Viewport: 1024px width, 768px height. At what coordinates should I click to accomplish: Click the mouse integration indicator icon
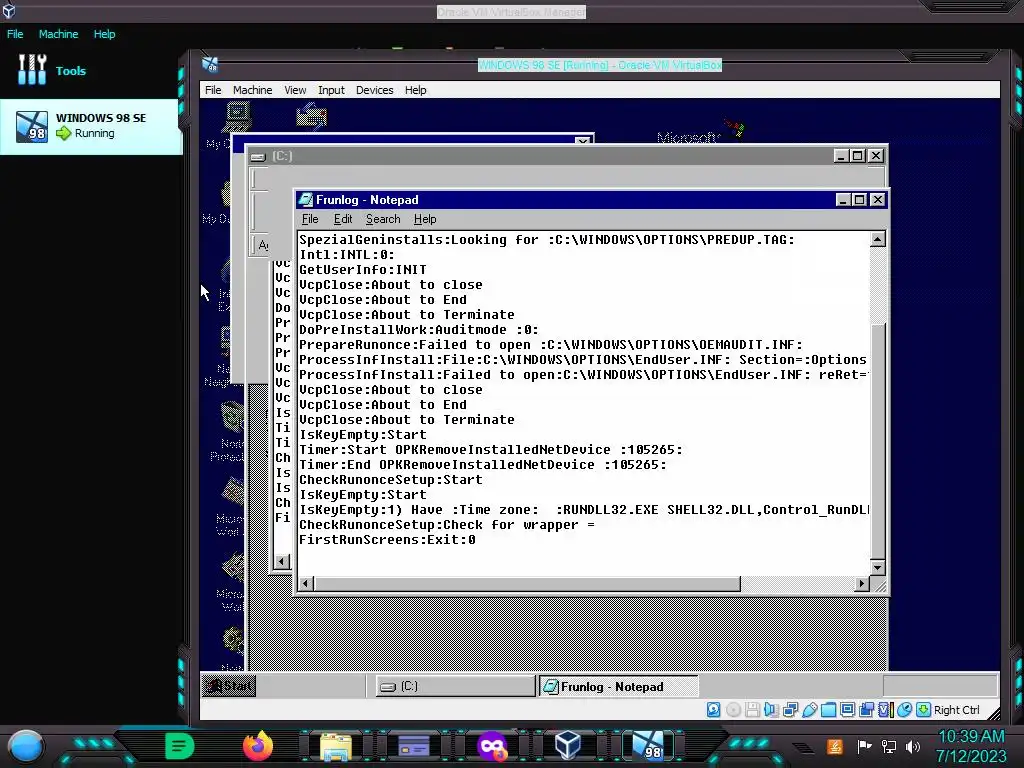click(904, 710)
